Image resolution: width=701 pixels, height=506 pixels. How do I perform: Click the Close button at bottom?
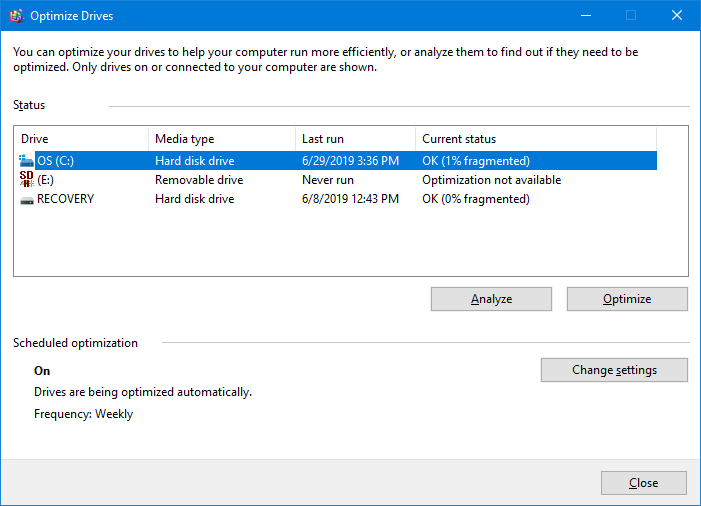(x=644, y=483)
